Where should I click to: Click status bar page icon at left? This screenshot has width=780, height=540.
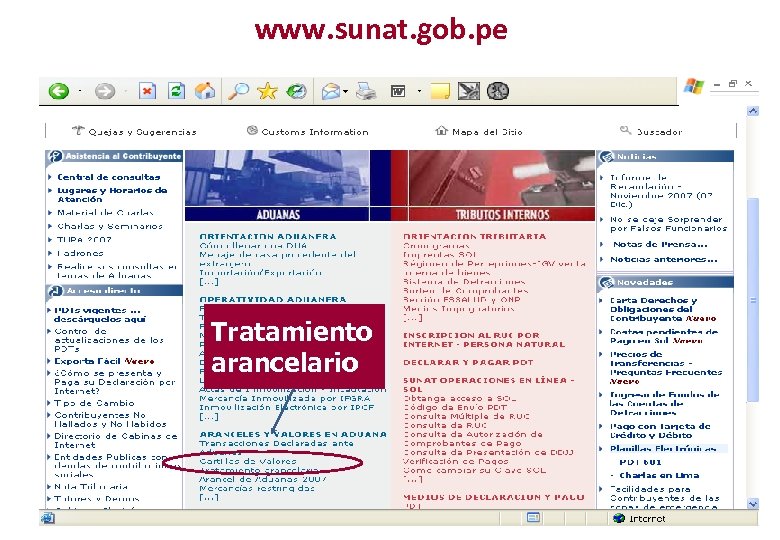(48, 518)
